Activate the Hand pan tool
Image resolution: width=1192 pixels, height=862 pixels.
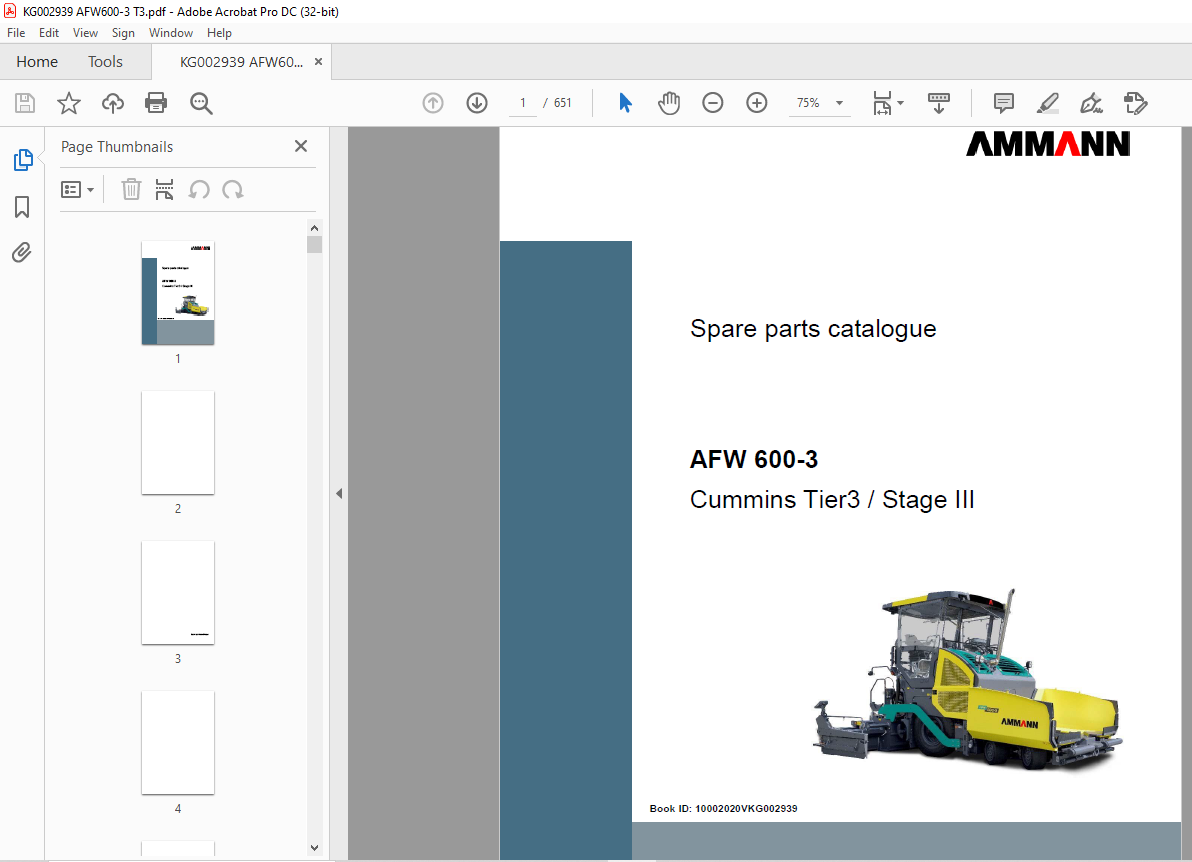[669, 103]
